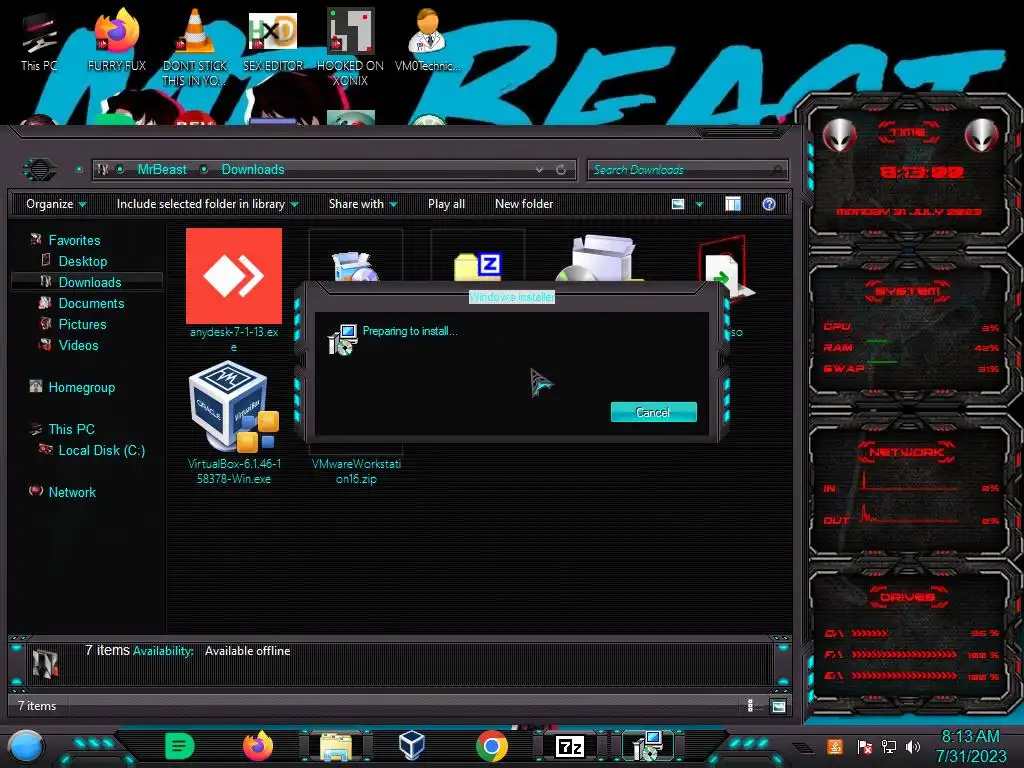Screen dimensions: 1024x768
Task: Refresh the Downloads folder address bar
Action: (x=561, y=170)
